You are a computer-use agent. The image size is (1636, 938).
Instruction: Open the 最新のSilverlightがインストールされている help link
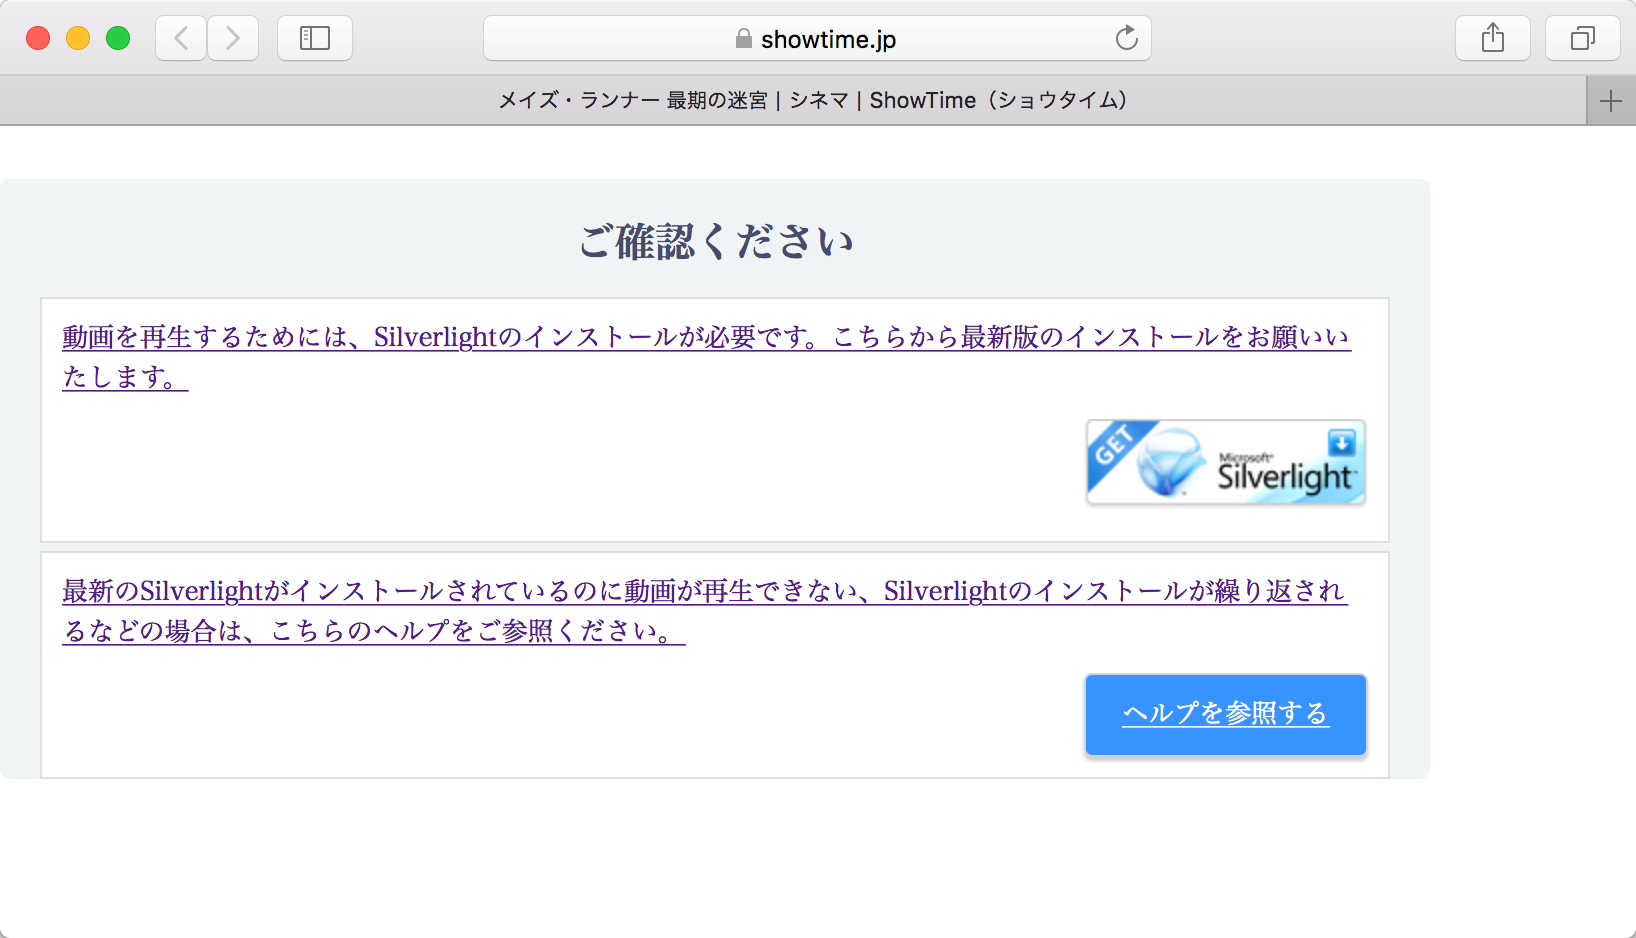(x=705, y=611)
